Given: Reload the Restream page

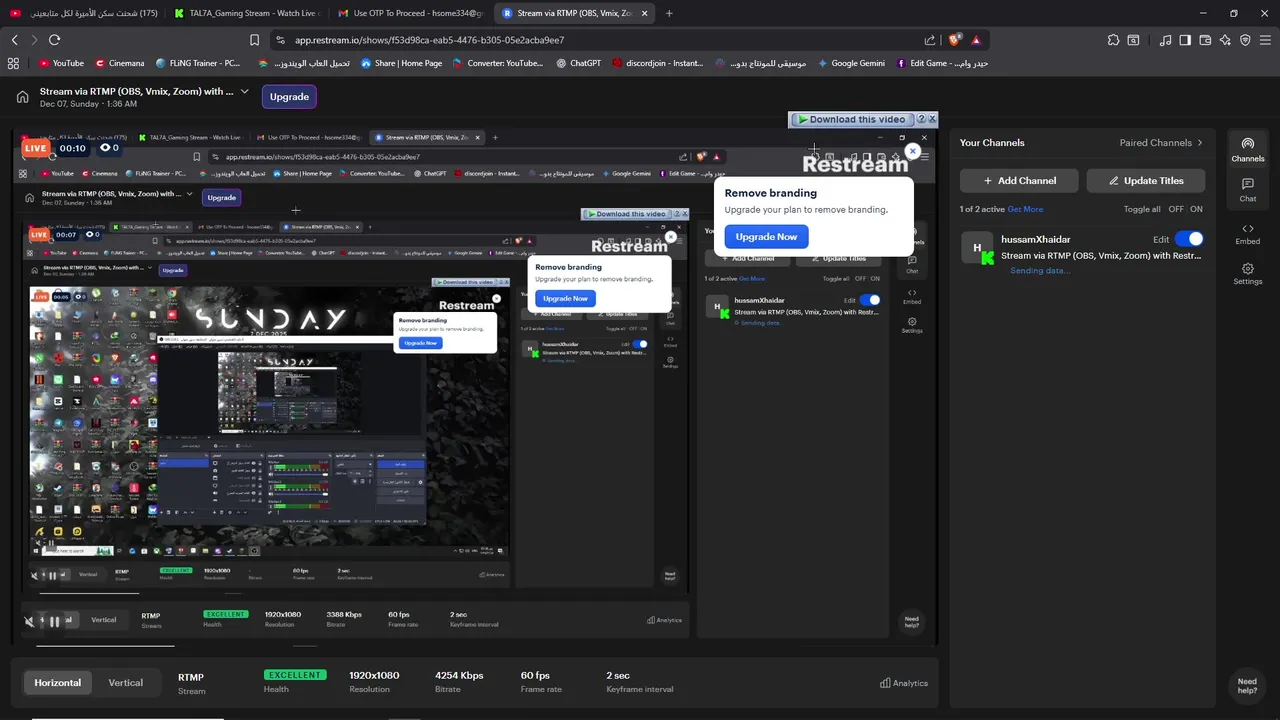Looking at the screenshot, I should click(x=54, y=40).
